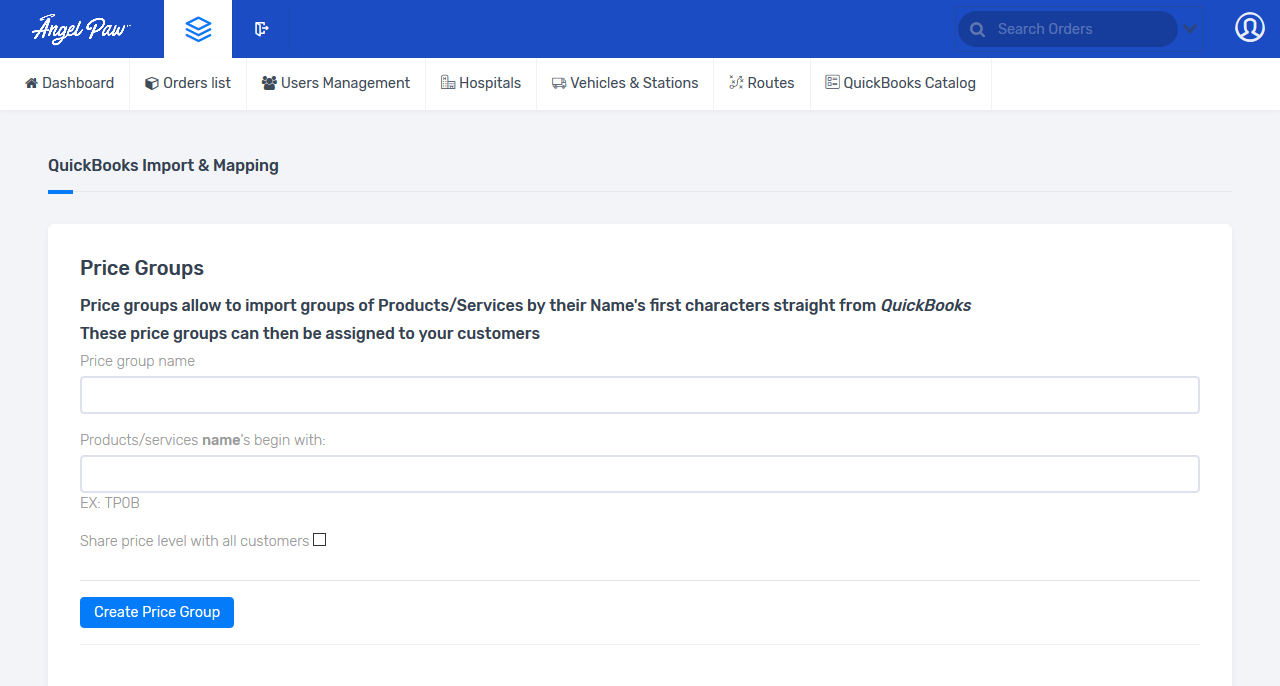Open the Orders list menu item

188,83
